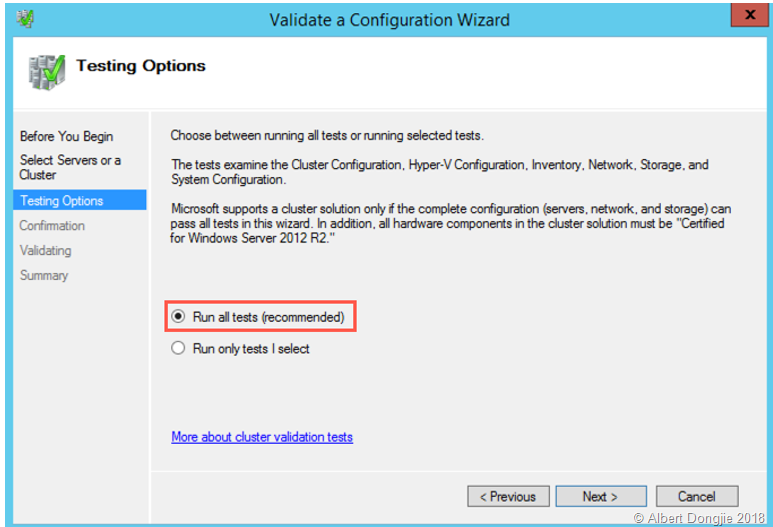
Task: Open the More about cluster validation tests link
Action: click(x=262, y=437)
